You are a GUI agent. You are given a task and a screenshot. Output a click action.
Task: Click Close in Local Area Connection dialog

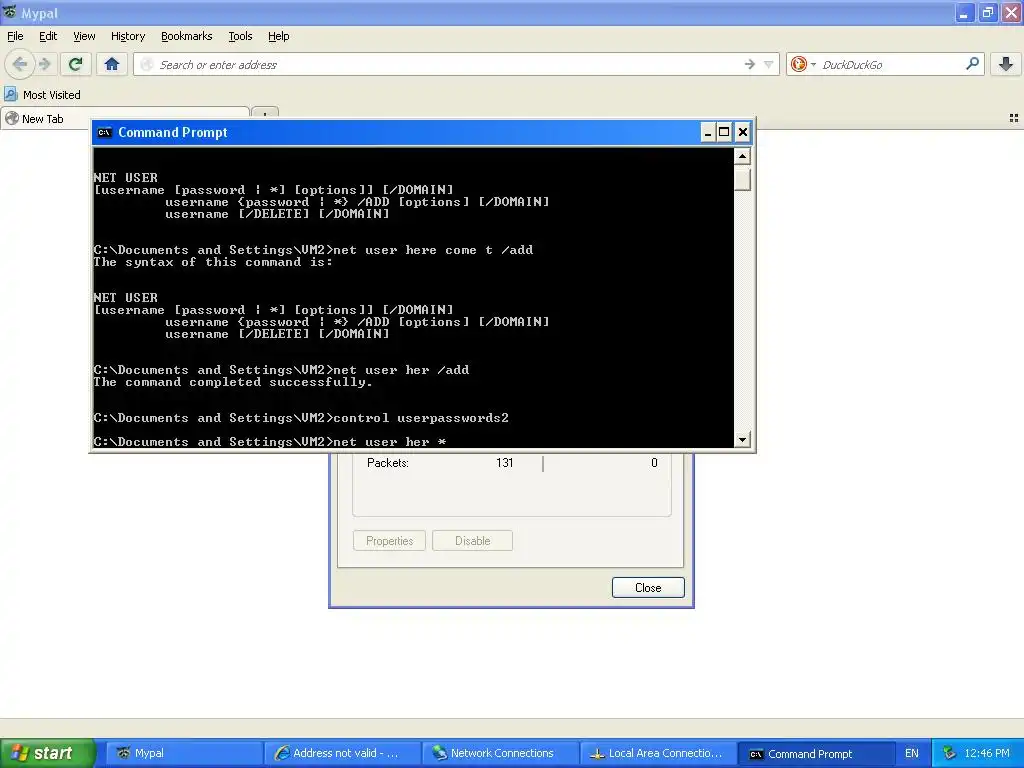[648, 588]
